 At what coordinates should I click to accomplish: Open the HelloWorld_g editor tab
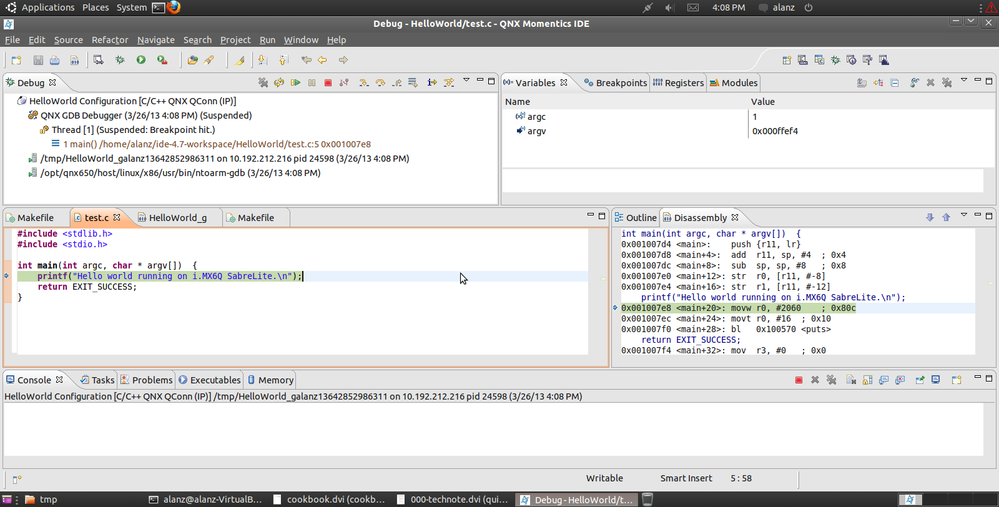(173, 218)
